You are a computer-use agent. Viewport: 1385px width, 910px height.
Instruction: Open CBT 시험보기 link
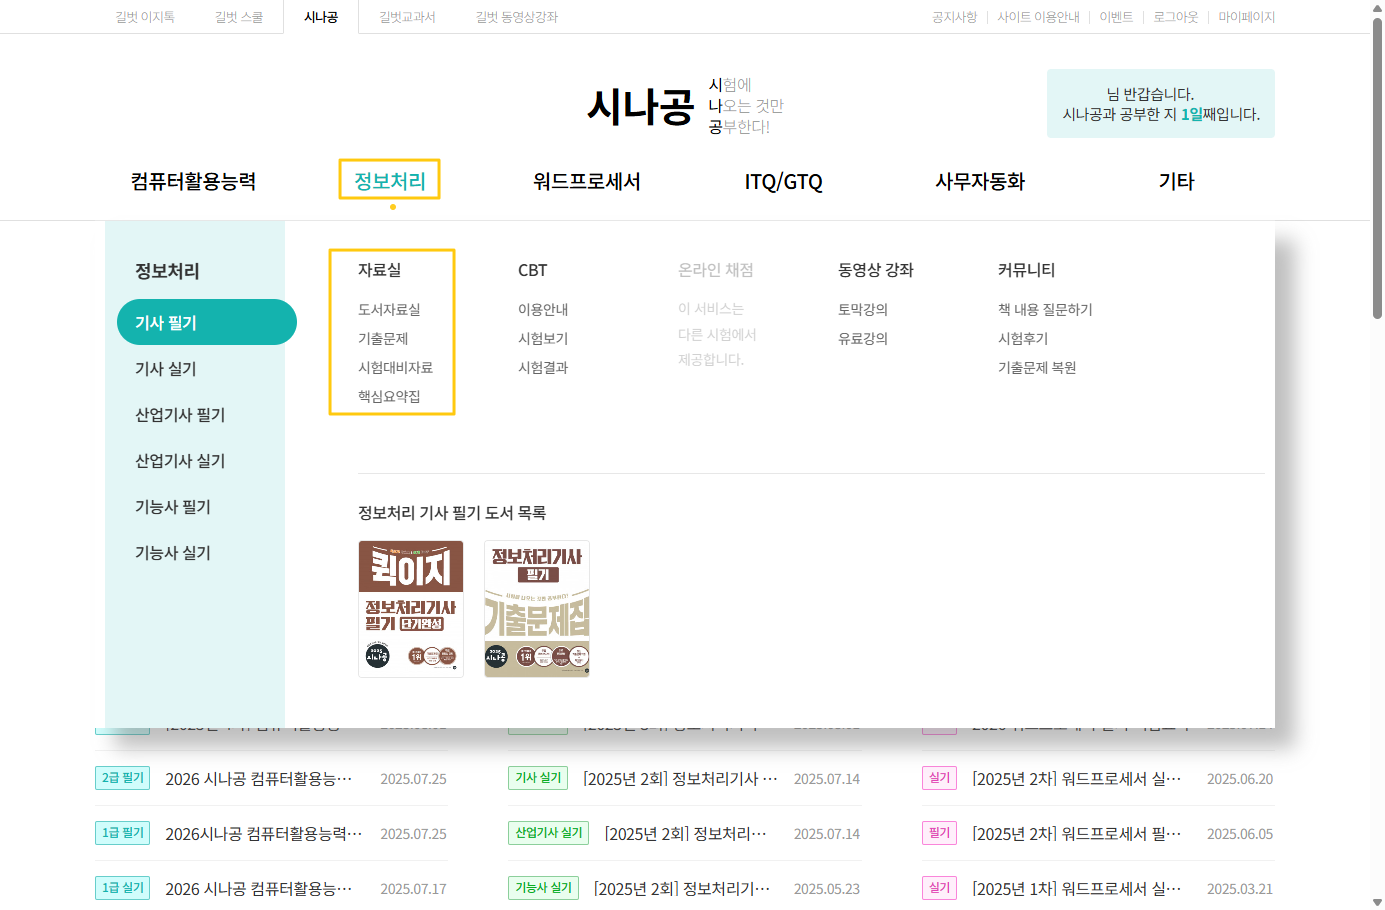(543, 339)
